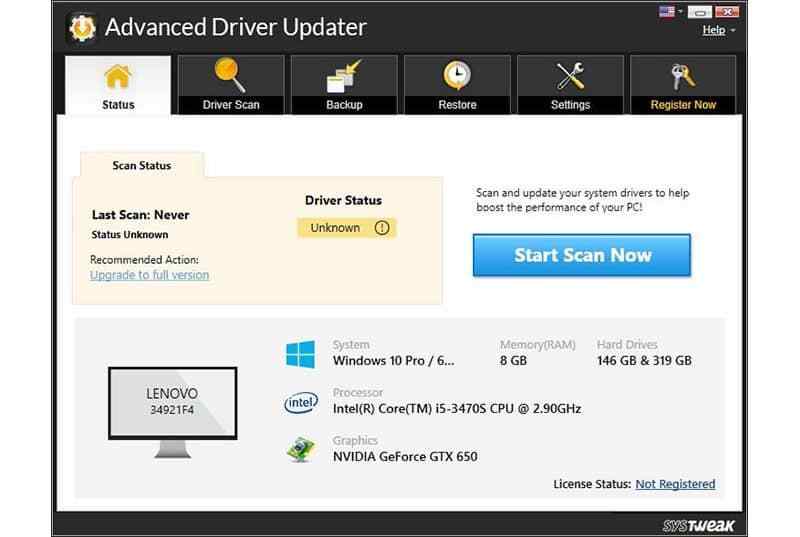Click the Unknown driver status badge
This screenshot has height=537, width=800.
(x=347, y=228)
